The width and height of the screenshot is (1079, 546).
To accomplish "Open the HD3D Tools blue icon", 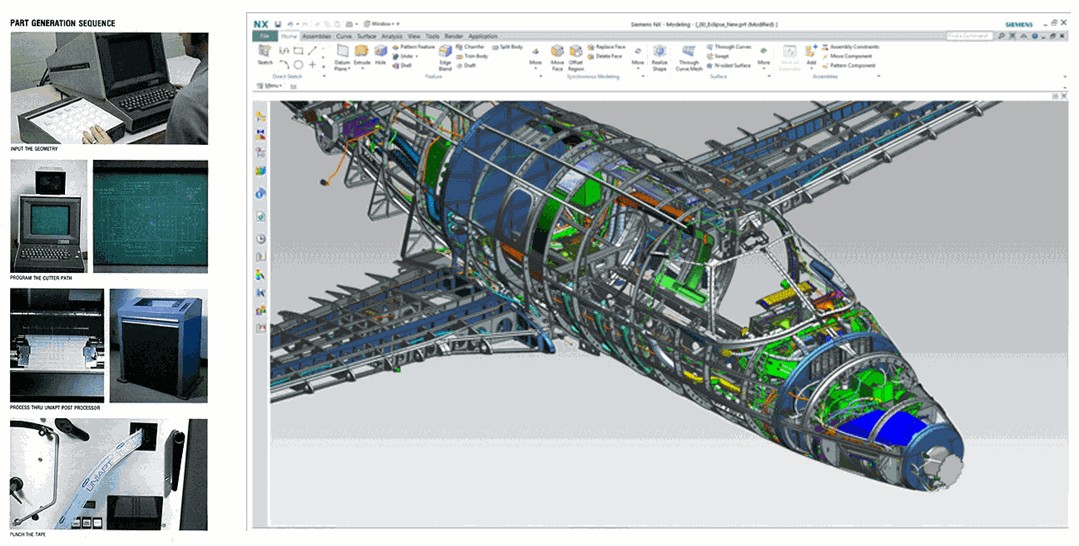I will (x=261, y=193).
